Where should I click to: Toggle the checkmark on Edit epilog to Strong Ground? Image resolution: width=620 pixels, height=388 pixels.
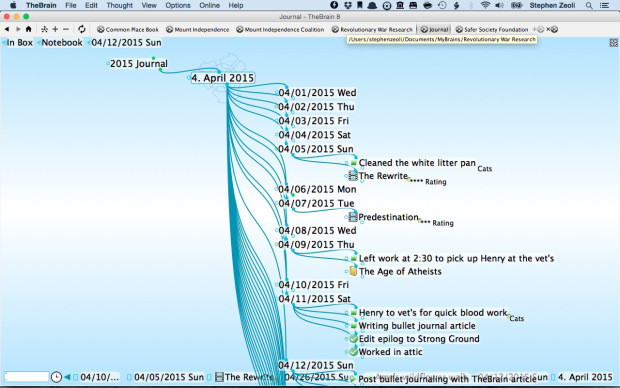(x=353, y=339)
